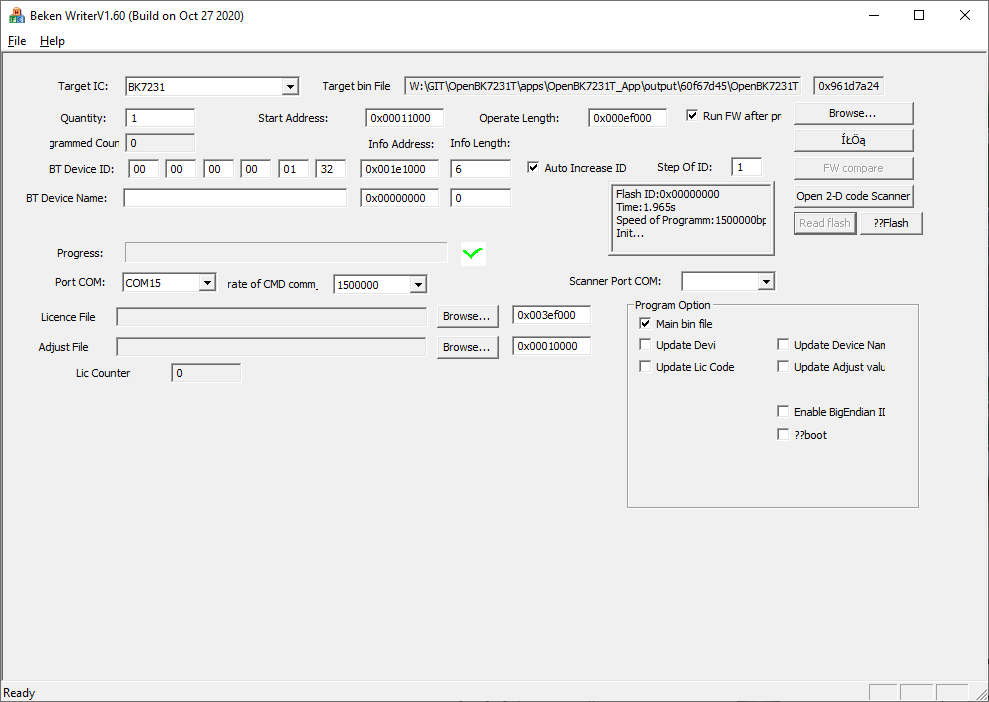Image resolution: width=989 pixels, height=702 pixels.
Task: Focus the Start Address field
Action: 404,118
